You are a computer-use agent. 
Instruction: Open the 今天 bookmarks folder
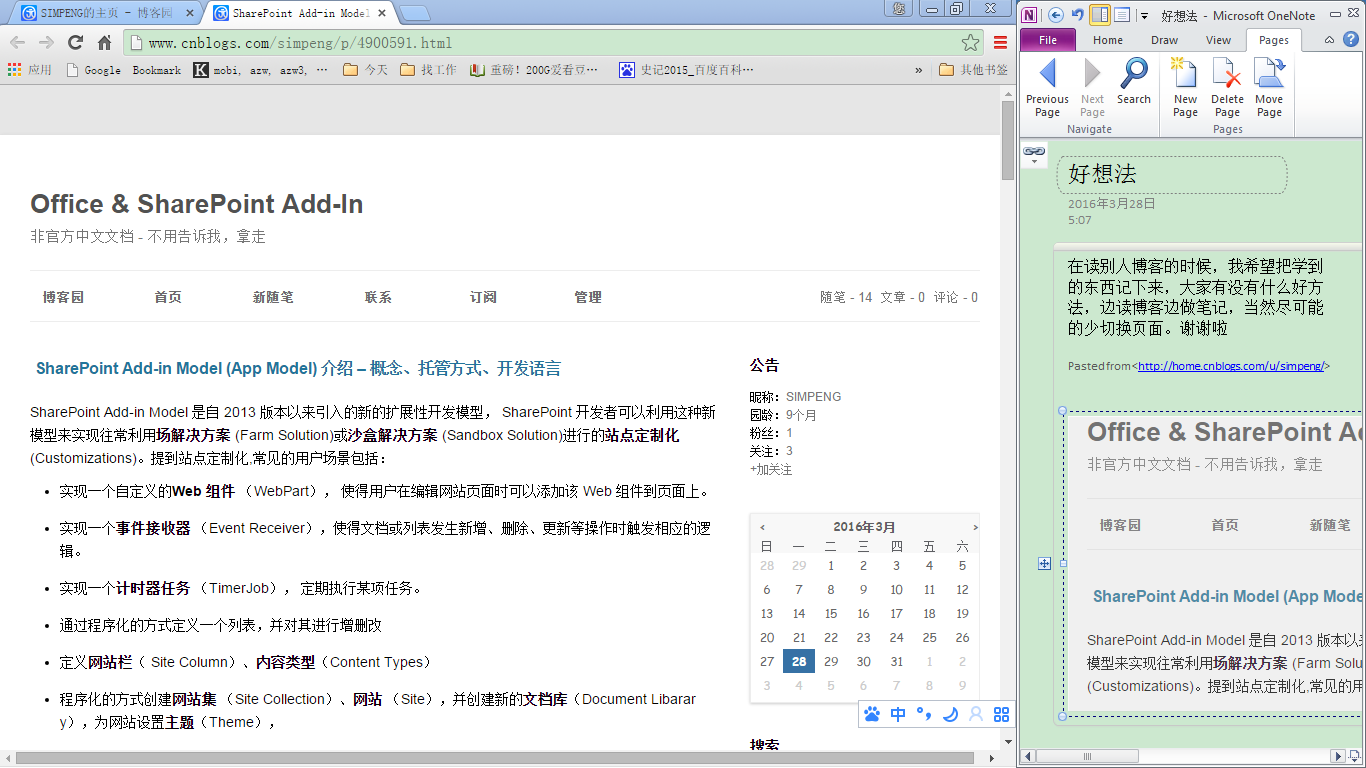pyautogui.click(x=365, y=70)
